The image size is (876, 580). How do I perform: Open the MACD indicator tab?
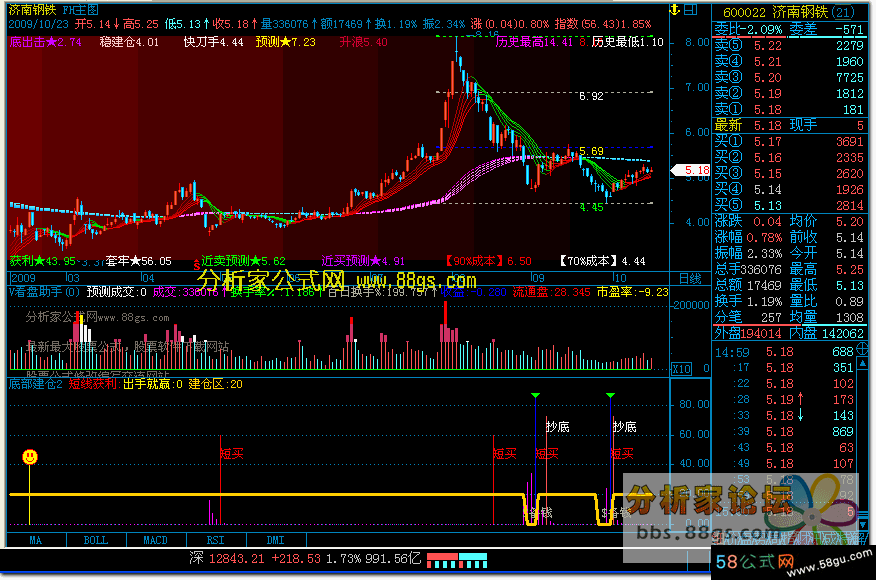coord(156,540)
